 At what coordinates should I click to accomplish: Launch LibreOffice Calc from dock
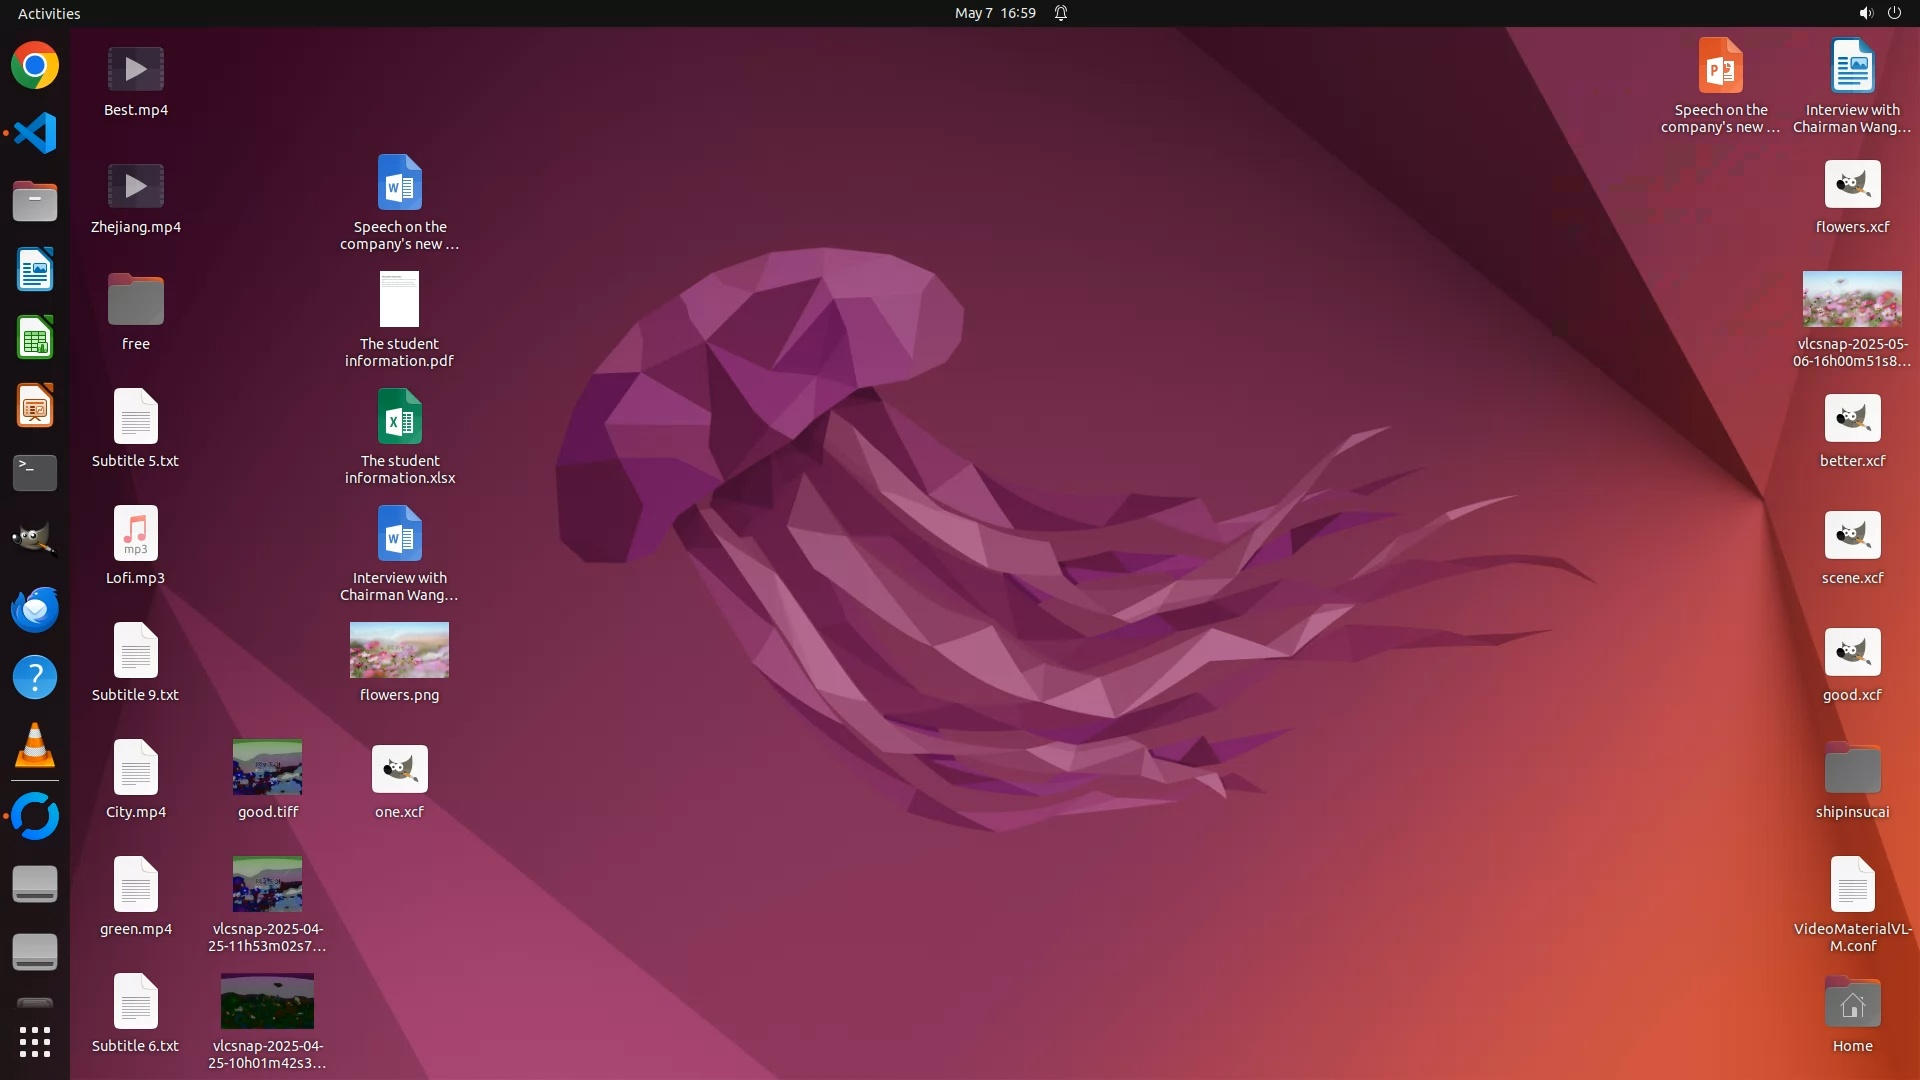(35, 338)
